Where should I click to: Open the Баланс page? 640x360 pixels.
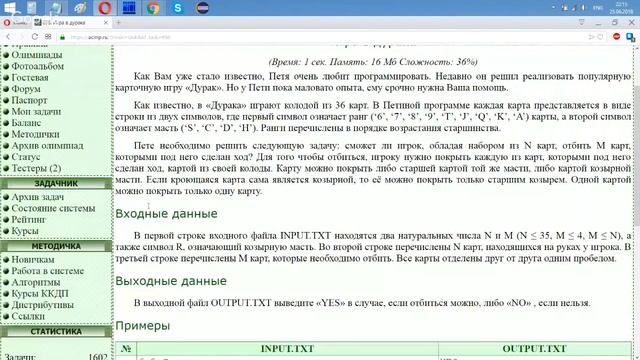(26, 123)
